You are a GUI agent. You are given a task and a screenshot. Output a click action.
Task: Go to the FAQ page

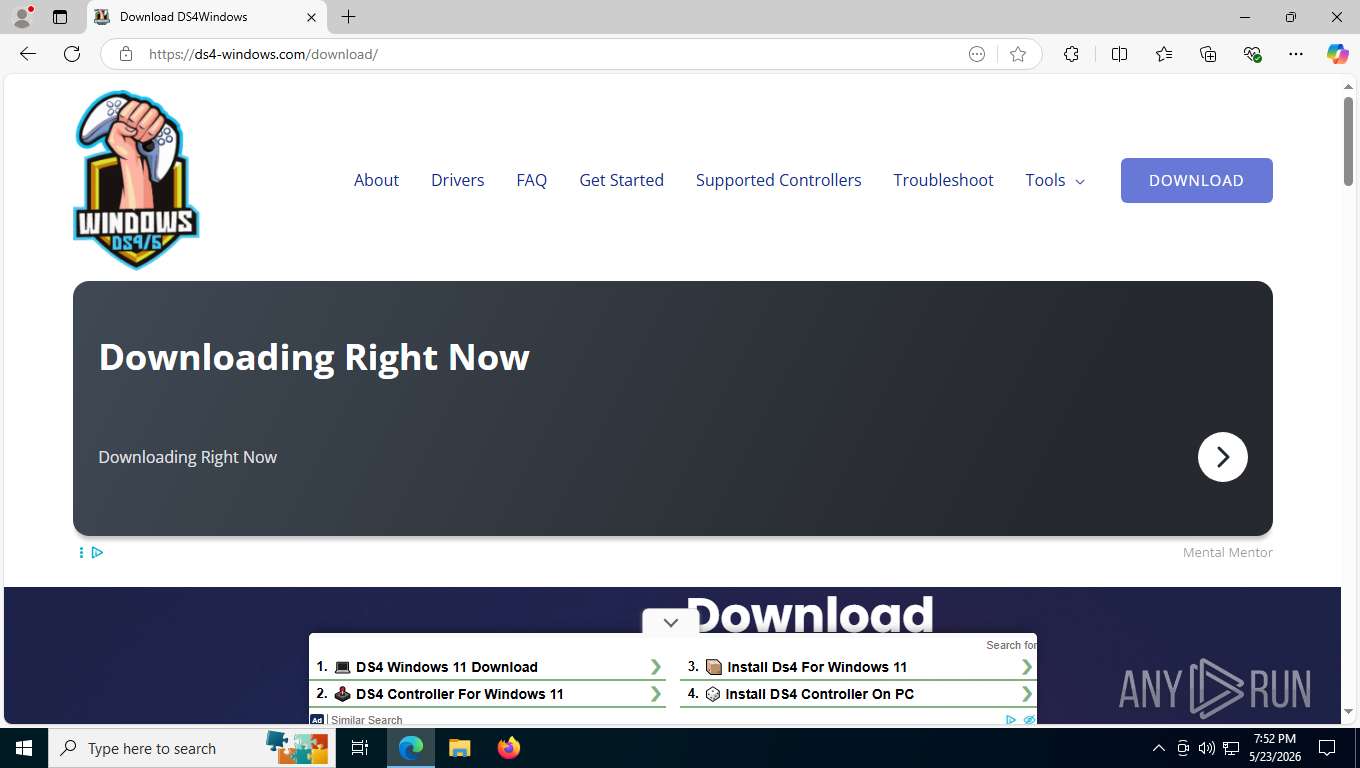531,180
